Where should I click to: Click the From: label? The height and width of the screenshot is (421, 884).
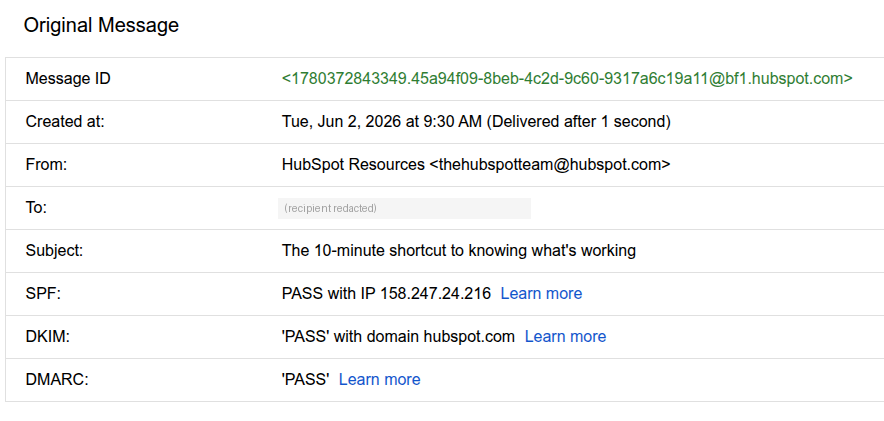(x=46, y=165)
